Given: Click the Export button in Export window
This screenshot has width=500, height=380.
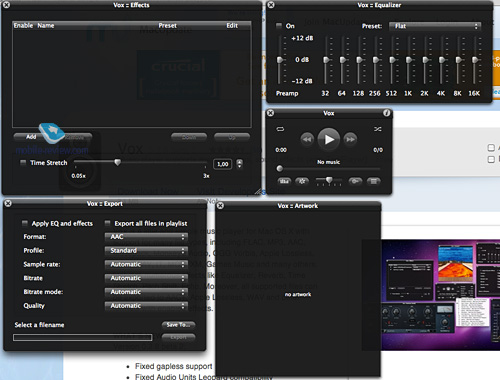Looking at the screenshot, I should point(178,337).
